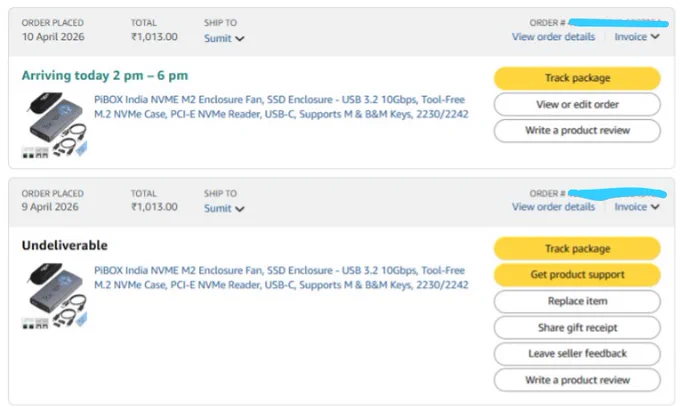680x406 pixels.
Task: Expand Ship to Sumit dropdown, 10 April order
Action: [224, 39]
